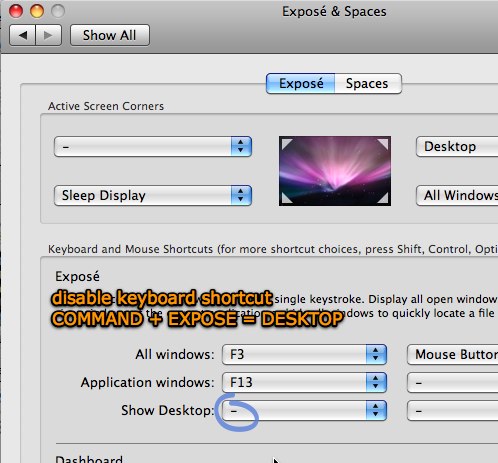
Task: Click the screen corners preview thumbnail
Action: 335,171
